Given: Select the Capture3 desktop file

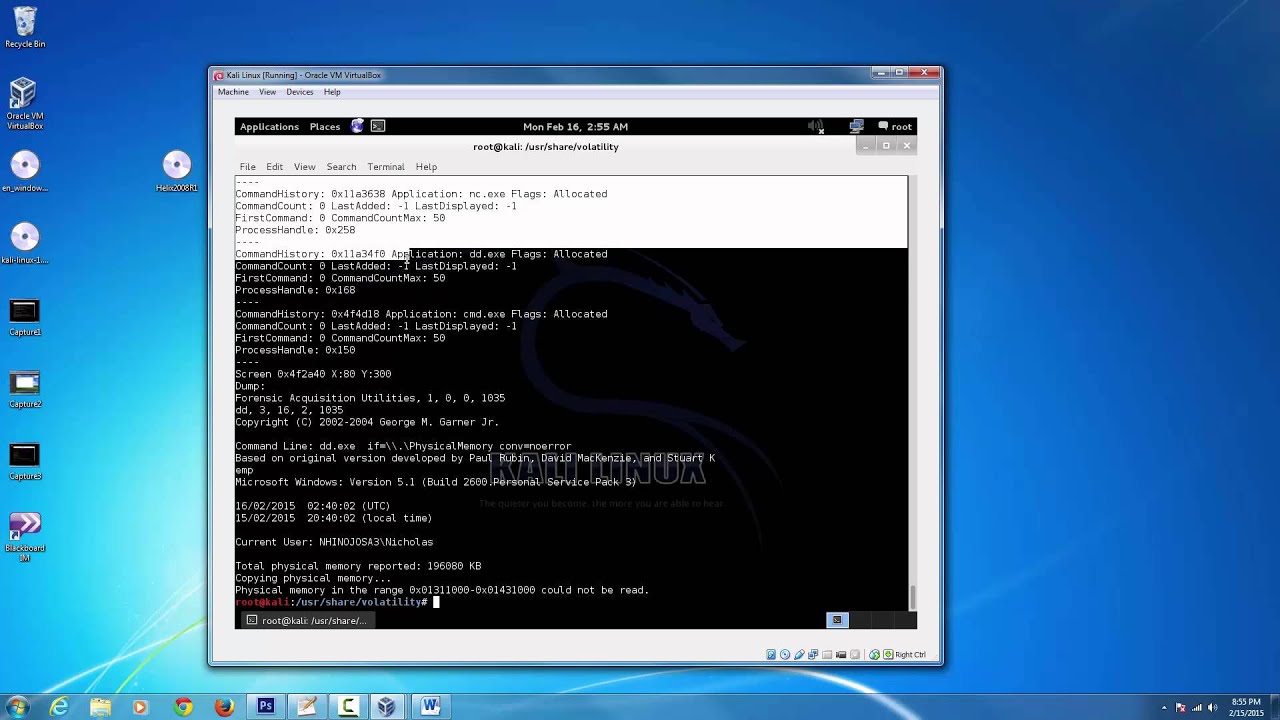Looking at the screenshot, I should click(25, 461).
